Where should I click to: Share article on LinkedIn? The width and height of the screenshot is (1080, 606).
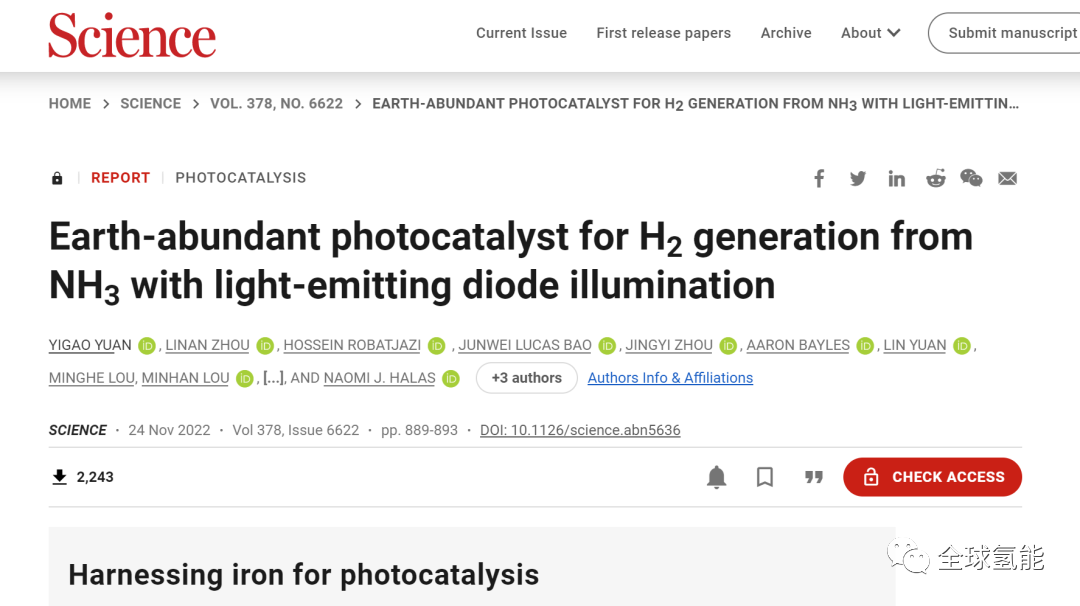coord(896,179)
